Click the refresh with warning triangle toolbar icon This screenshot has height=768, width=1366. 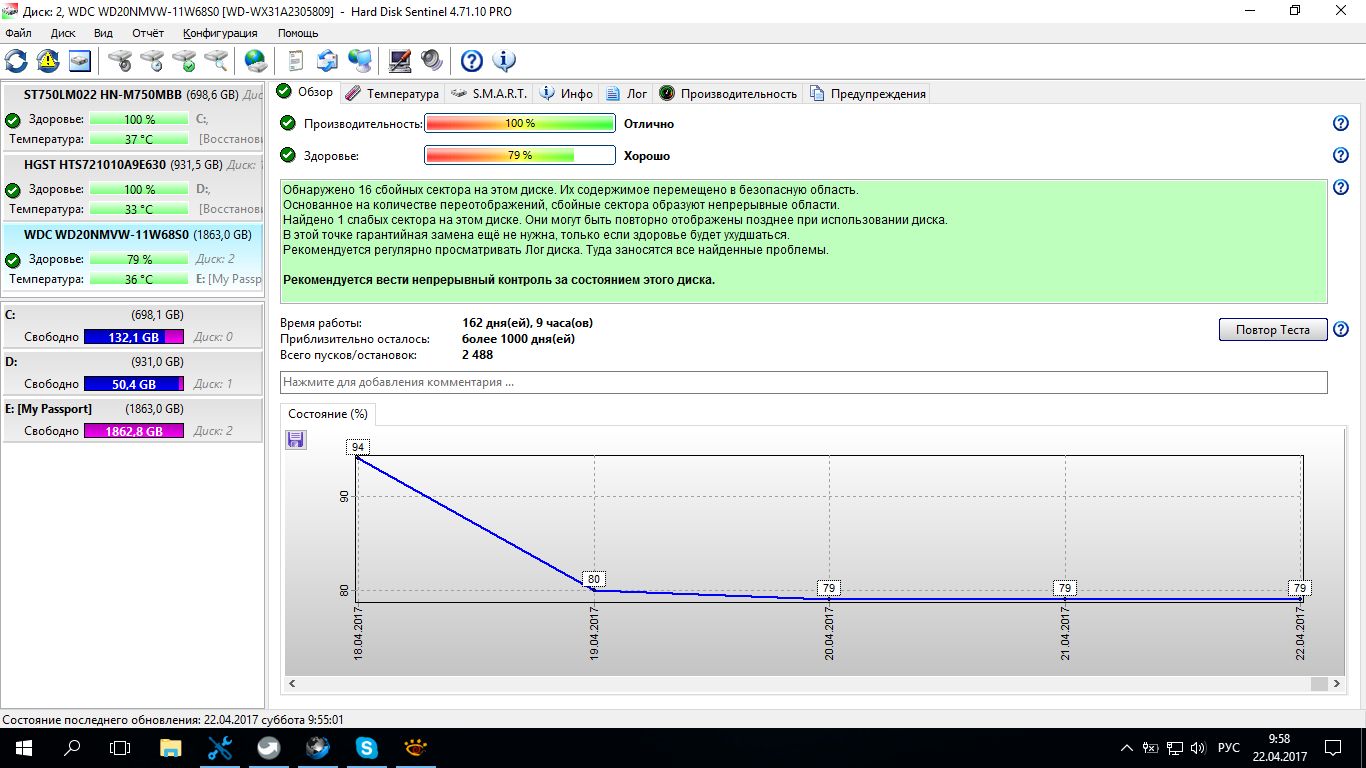(48, 61)
